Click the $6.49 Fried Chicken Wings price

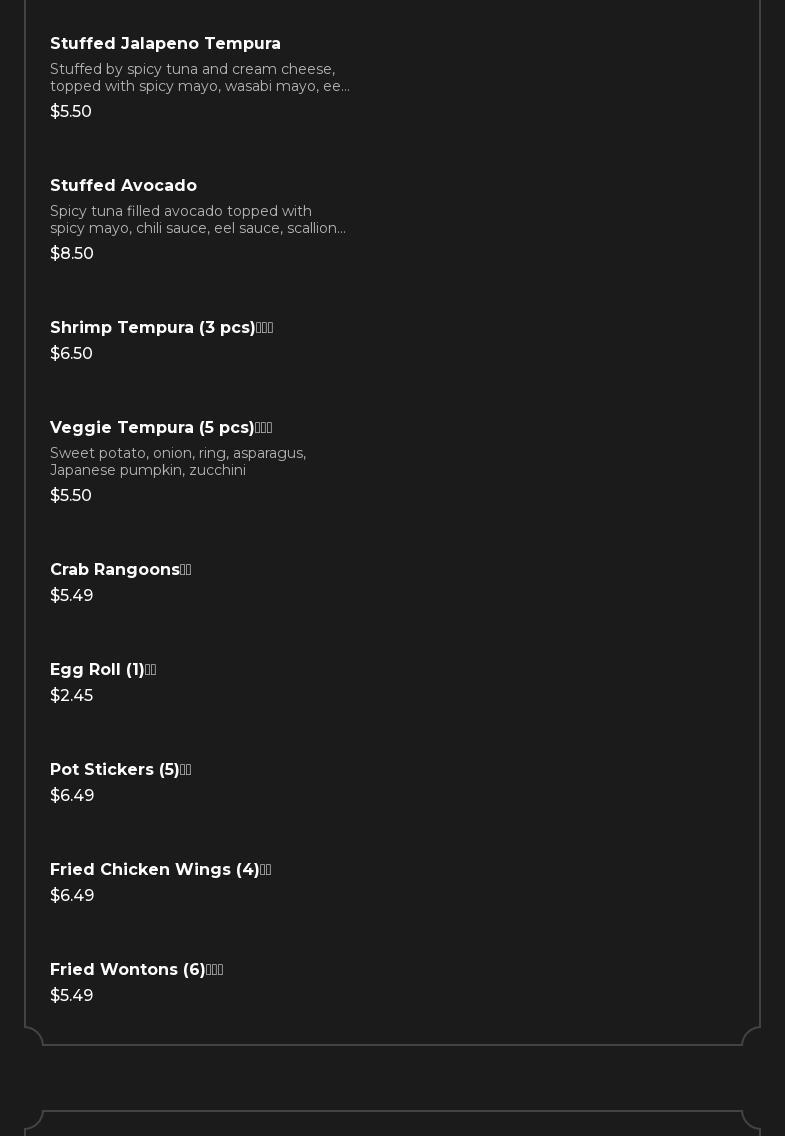click(x=72, y=895)
